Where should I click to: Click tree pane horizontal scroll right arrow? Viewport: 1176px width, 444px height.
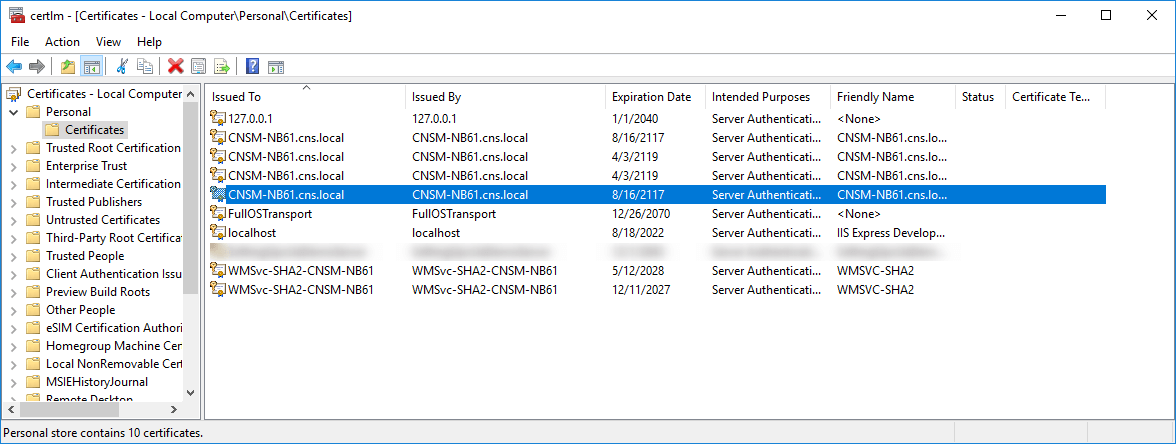pos(173,410)
